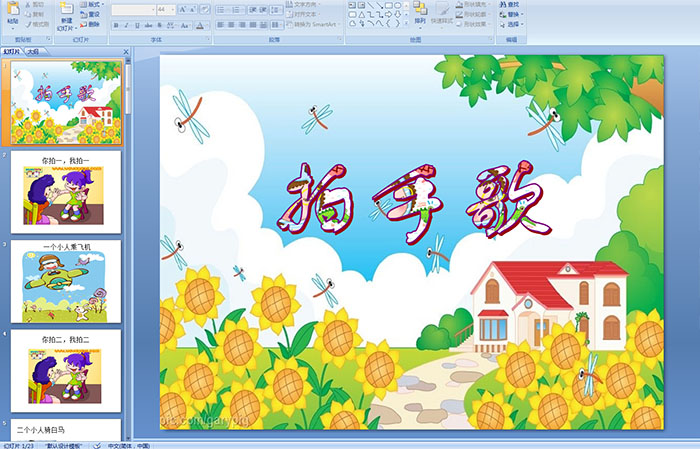Toggle Justify text alignment

point(253,25)
